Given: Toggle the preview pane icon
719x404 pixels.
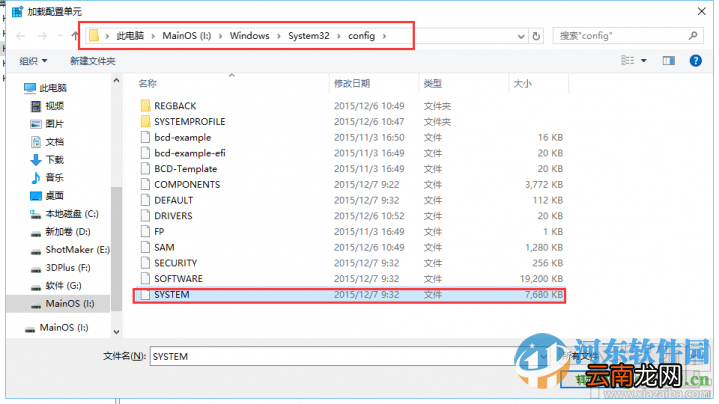Looking at the screenshot, I should [x=669, y=61].
